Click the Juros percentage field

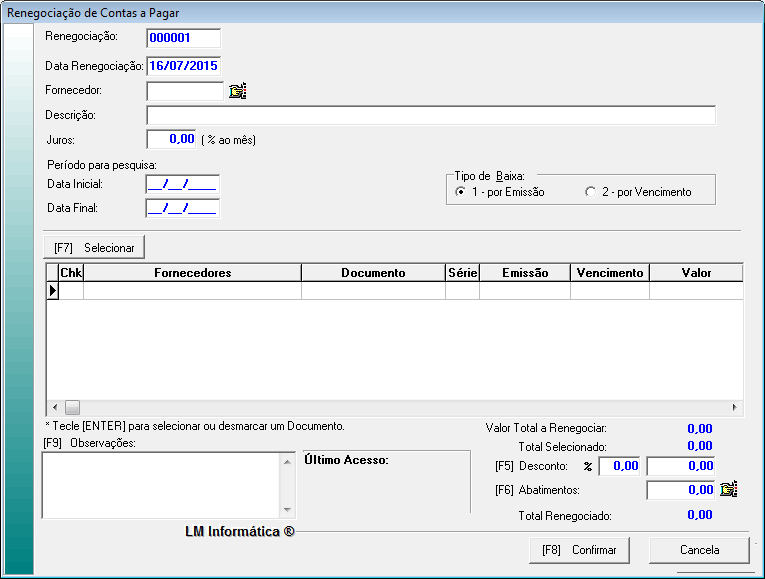click(172, 139)
